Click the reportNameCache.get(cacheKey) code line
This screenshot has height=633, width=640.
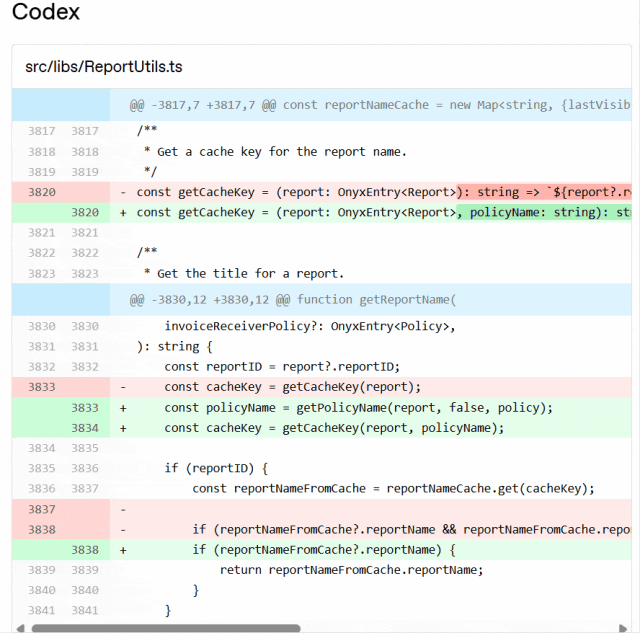tap(393, 489)
